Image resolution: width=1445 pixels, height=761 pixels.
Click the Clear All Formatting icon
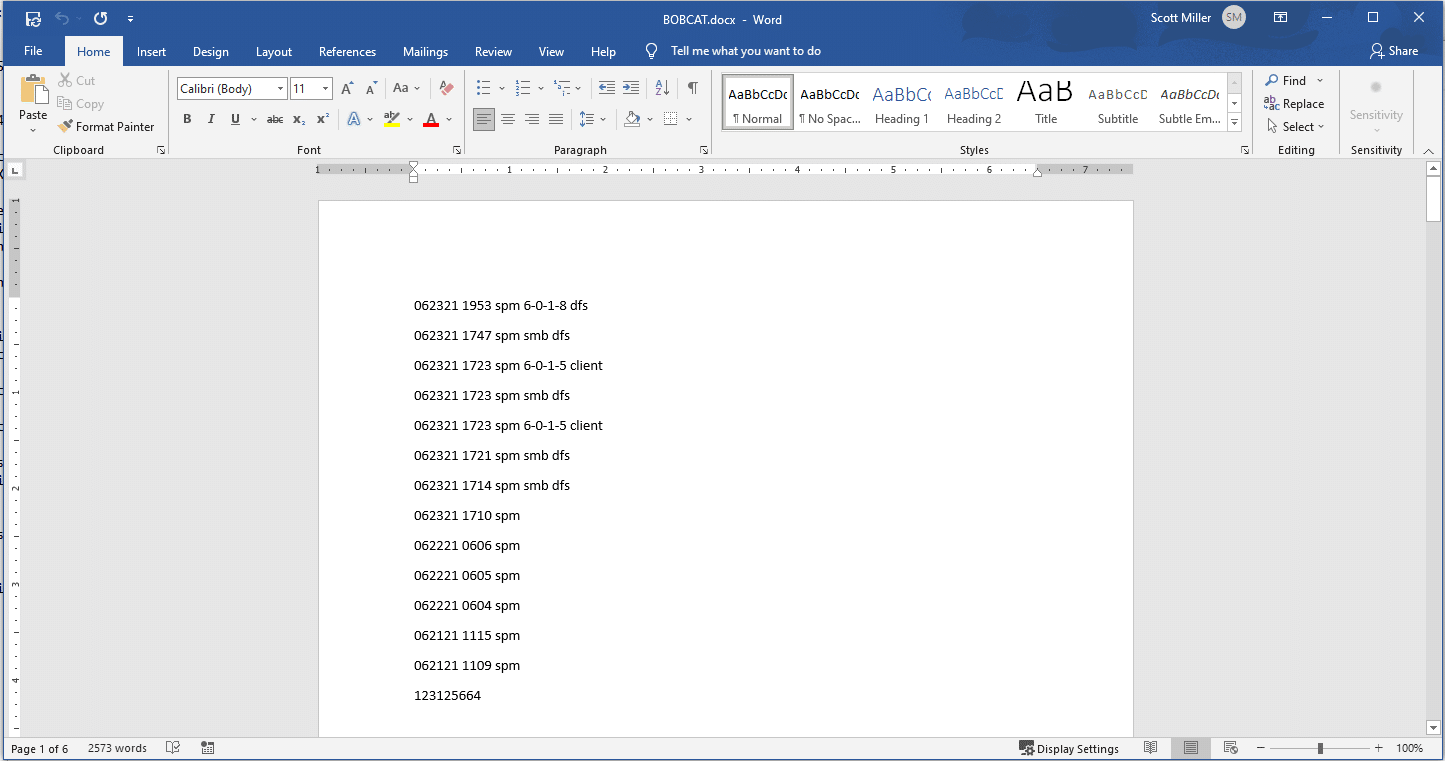pos(446,88)
